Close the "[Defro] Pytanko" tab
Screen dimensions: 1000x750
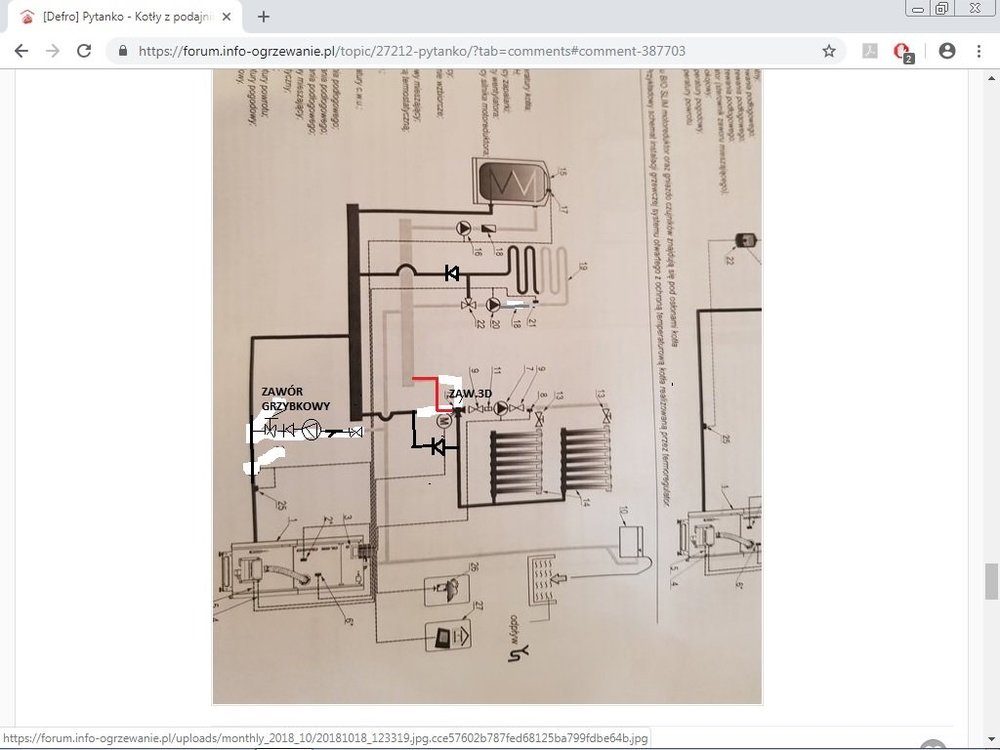229,17
